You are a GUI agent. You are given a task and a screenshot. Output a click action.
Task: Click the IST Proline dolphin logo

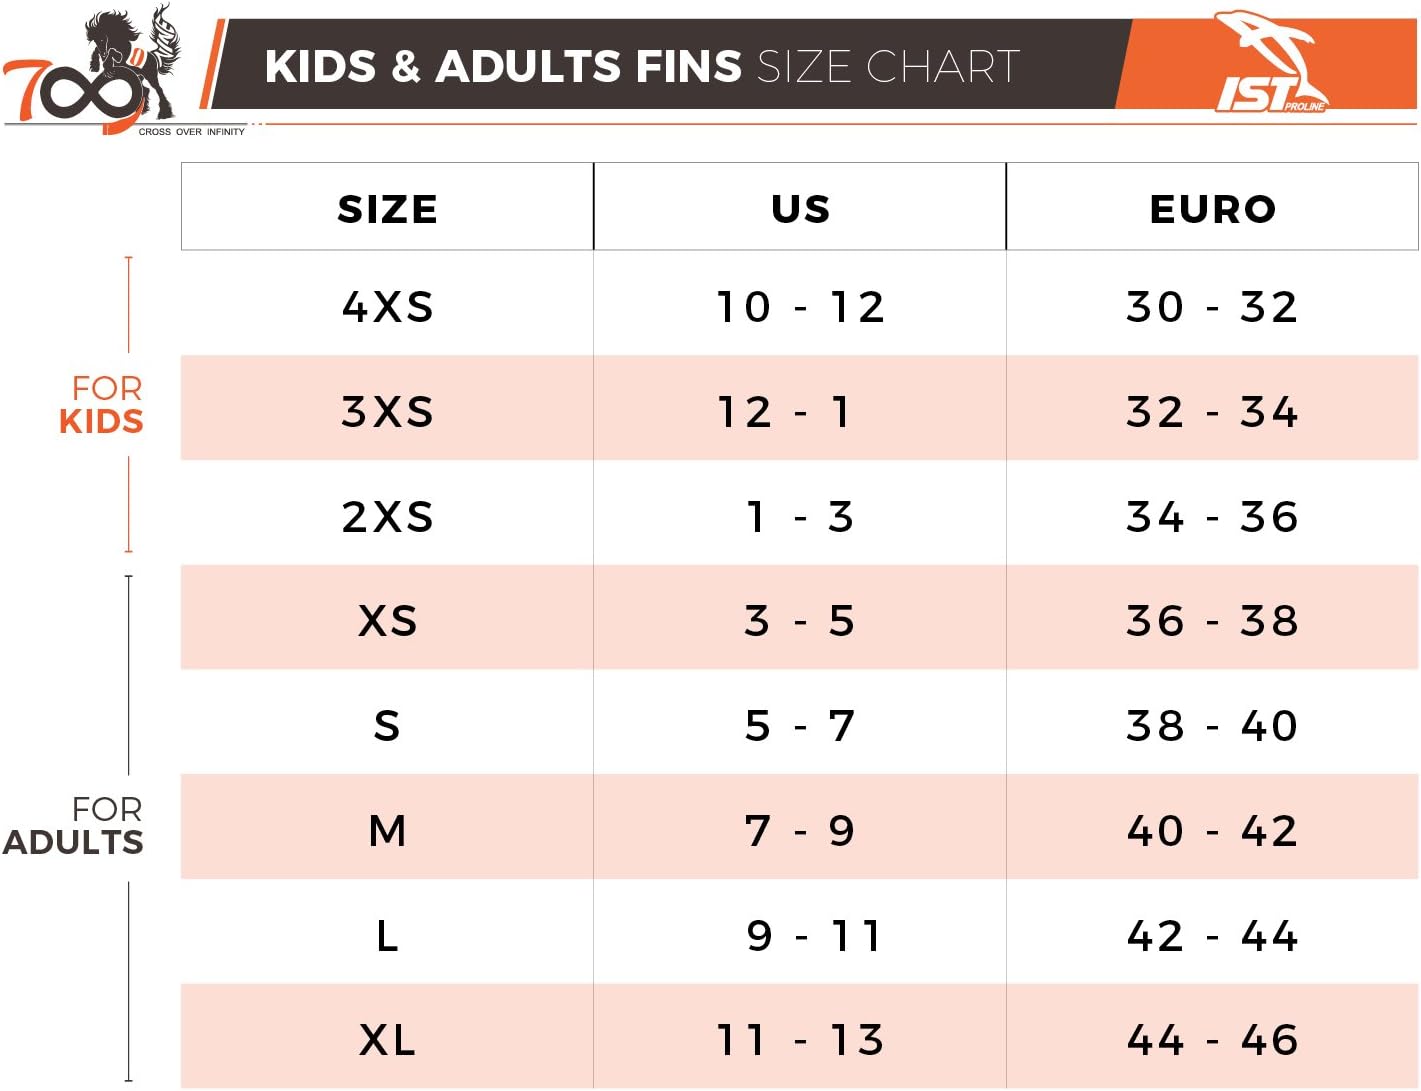(1270, 64)
